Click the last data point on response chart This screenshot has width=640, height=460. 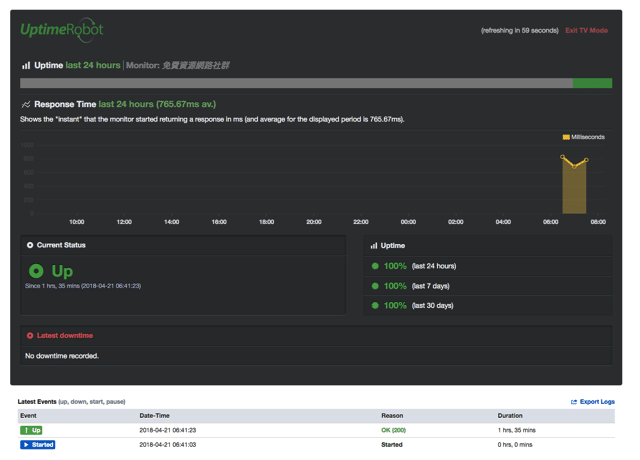pyautogui.click(x=586, y=160)
